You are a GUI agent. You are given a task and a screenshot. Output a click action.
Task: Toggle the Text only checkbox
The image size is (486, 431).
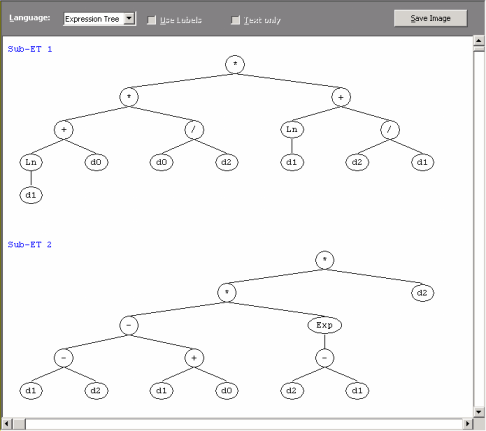(x=235, y=20)
